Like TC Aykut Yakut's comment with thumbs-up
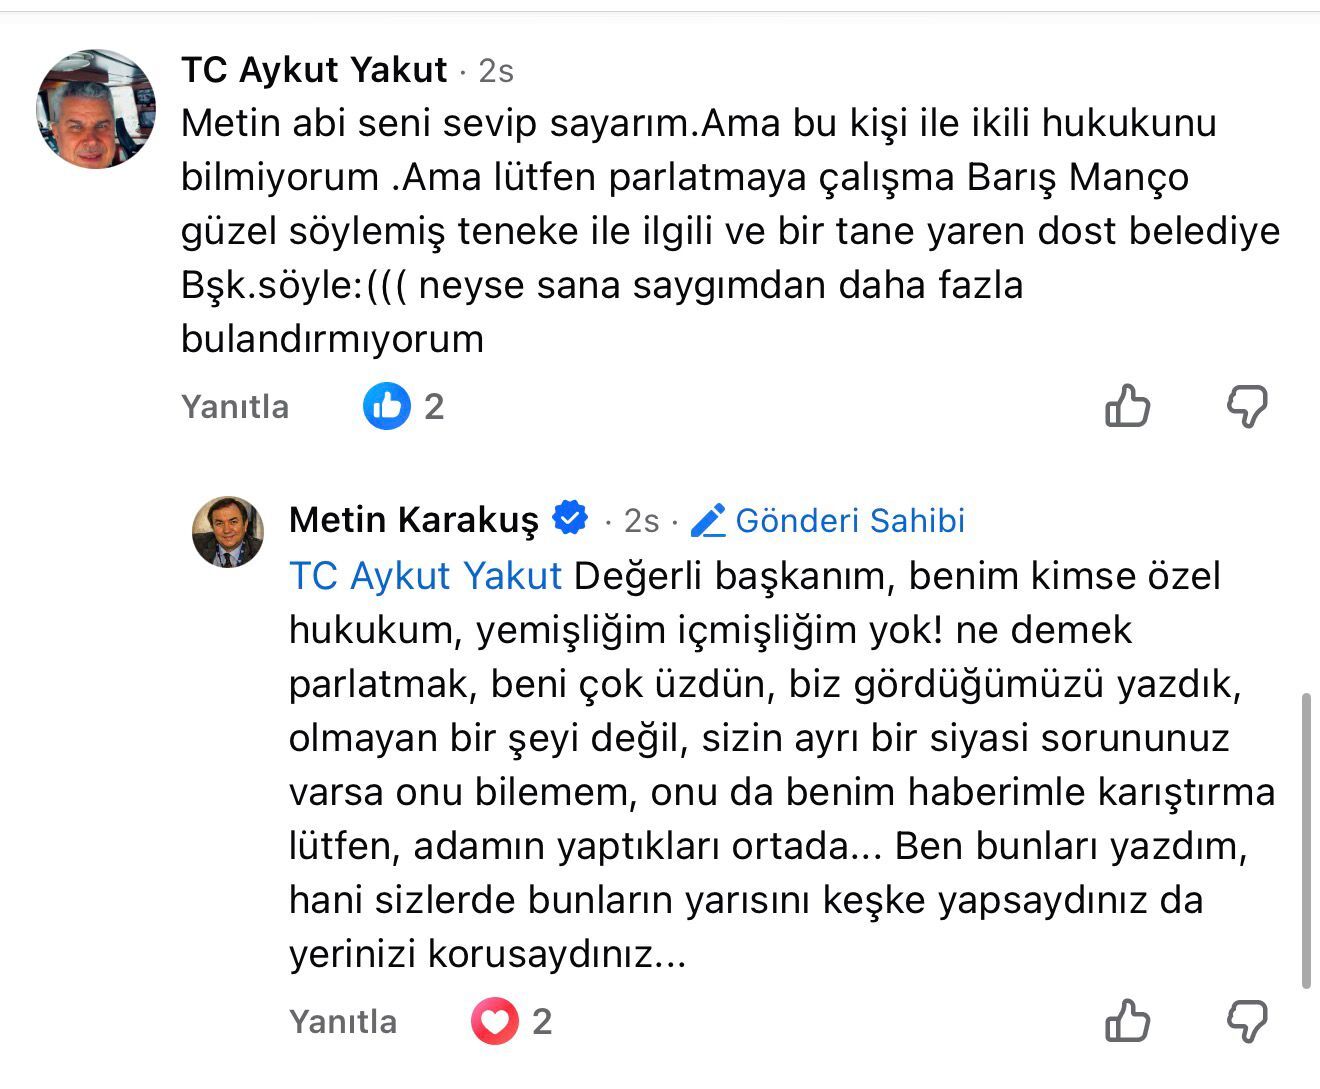Image resolution: width=1320 pixels, height=1089 pixels. pyautogui.click(x=1127, y=406)
